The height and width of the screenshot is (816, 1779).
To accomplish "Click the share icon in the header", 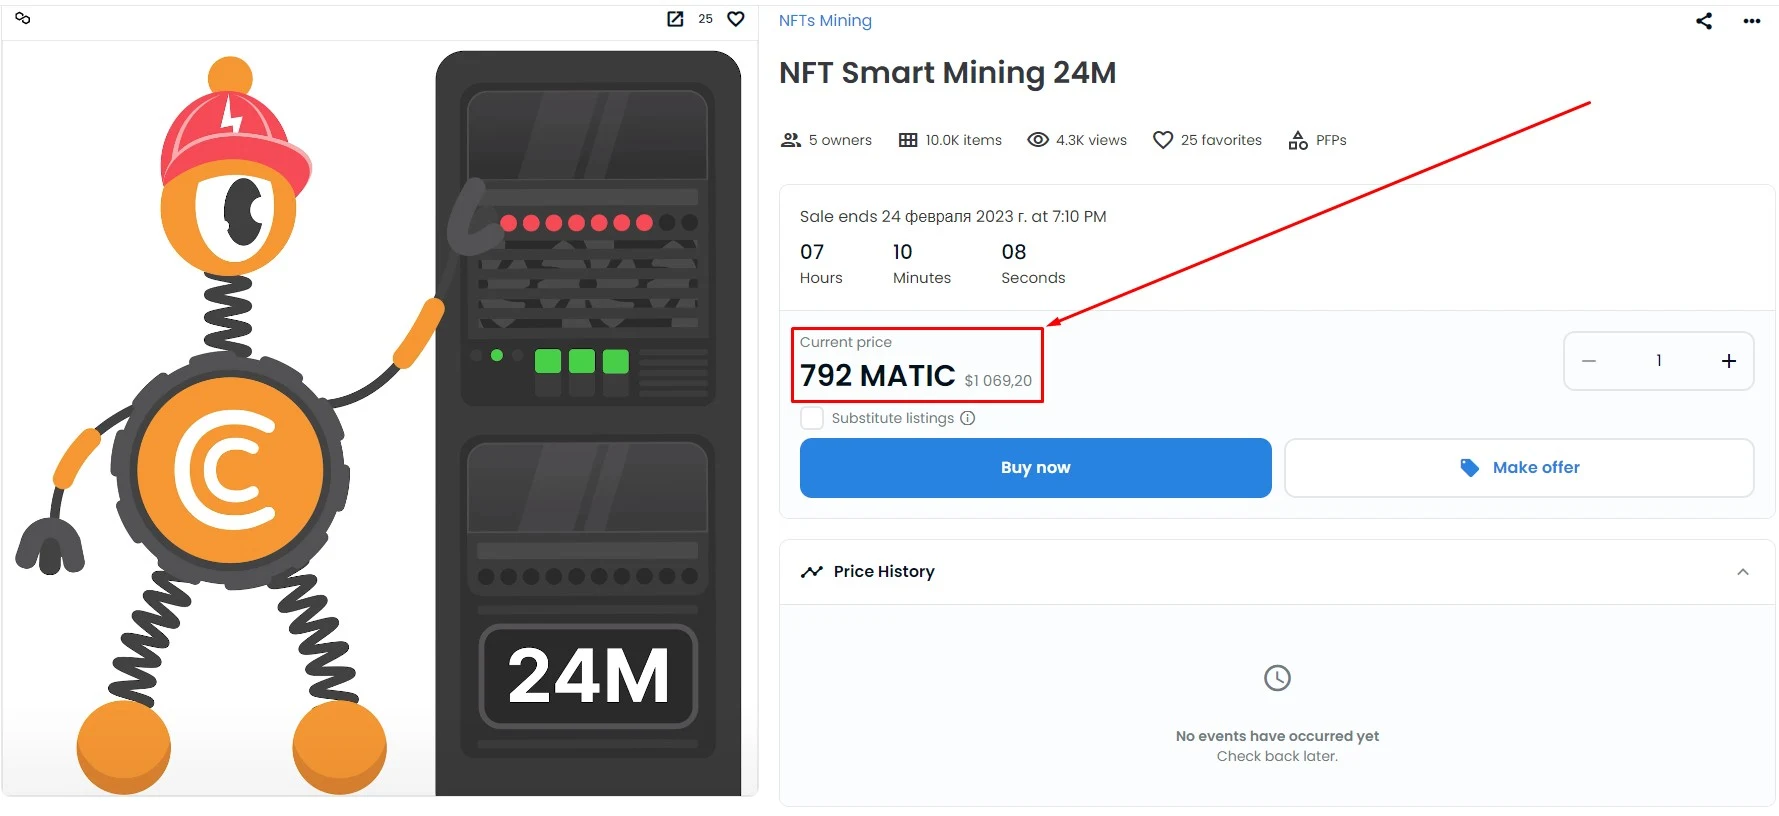I will tap(1704, 21).
